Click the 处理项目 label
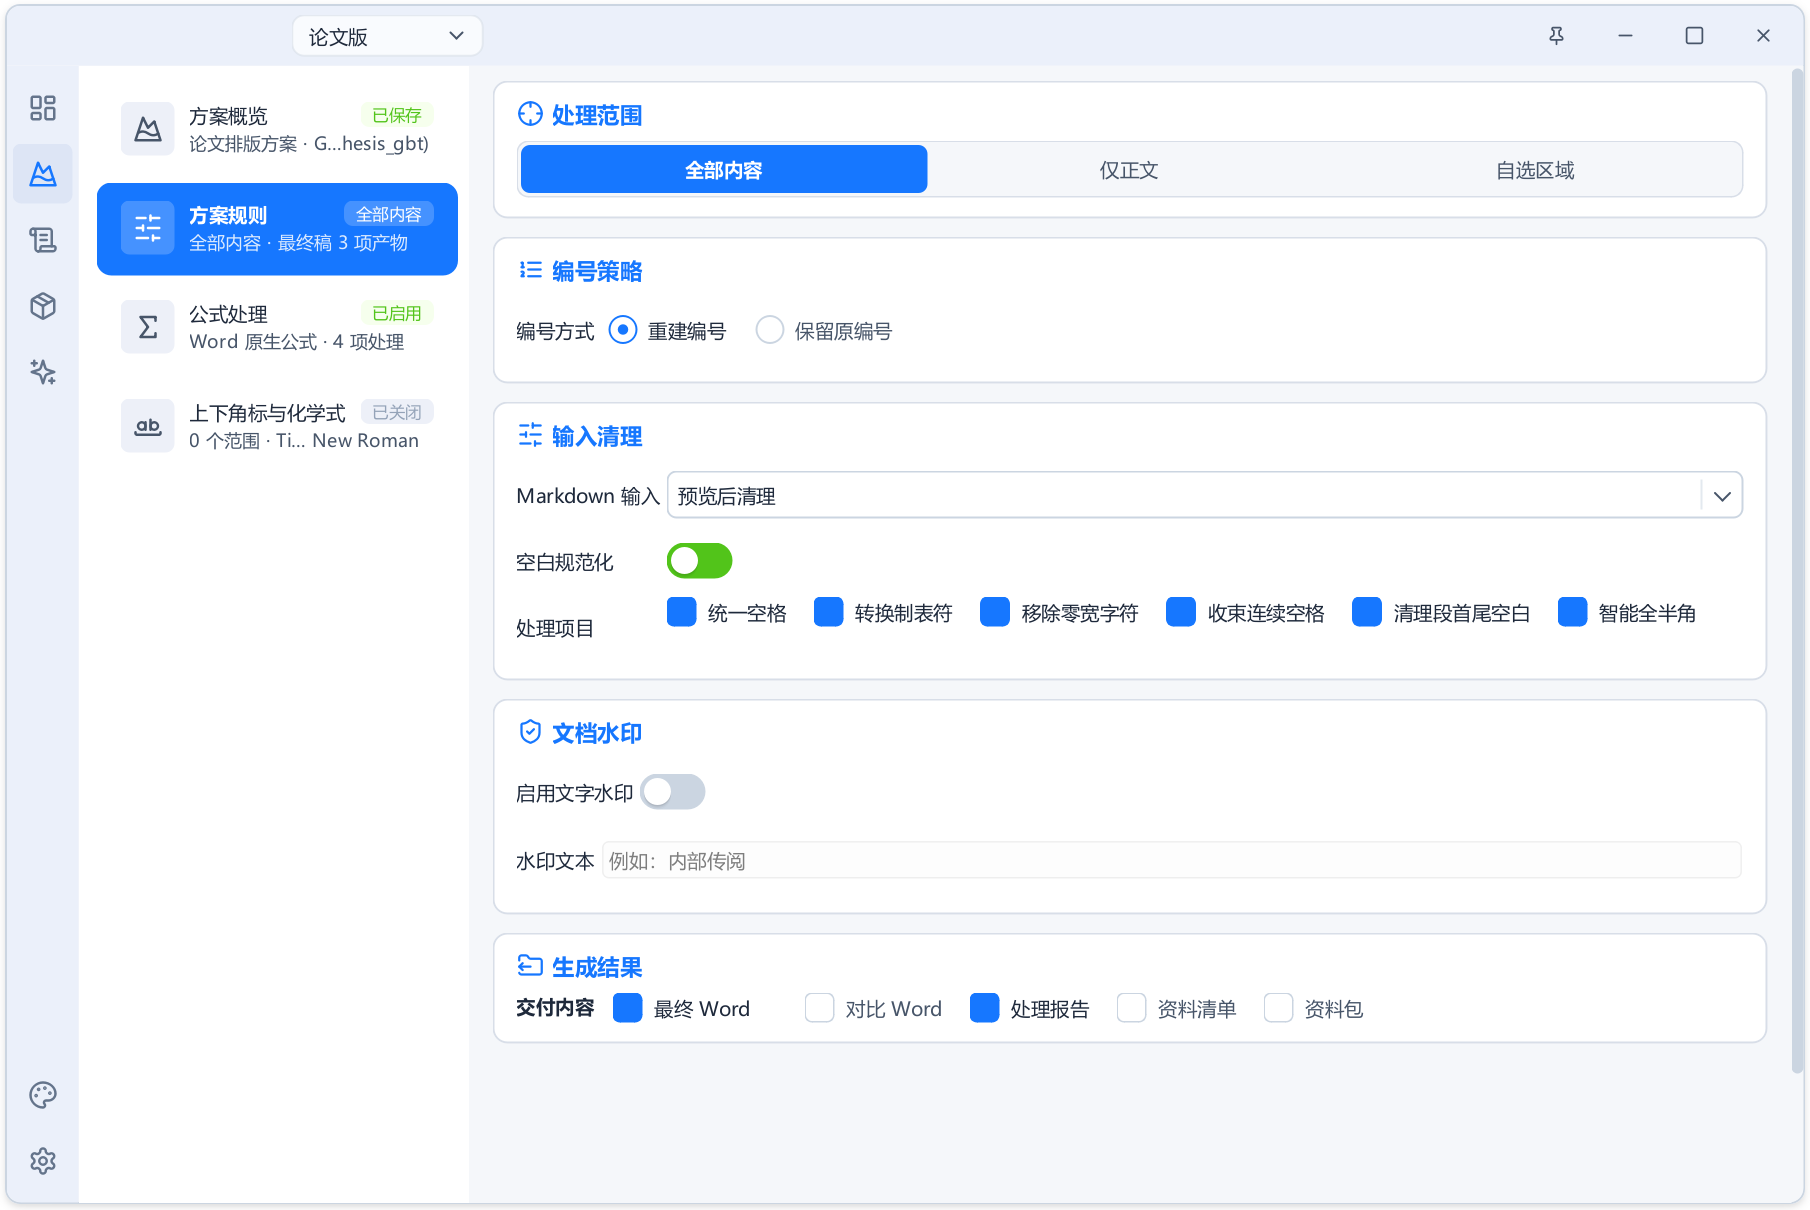 [x=555, y=628]
